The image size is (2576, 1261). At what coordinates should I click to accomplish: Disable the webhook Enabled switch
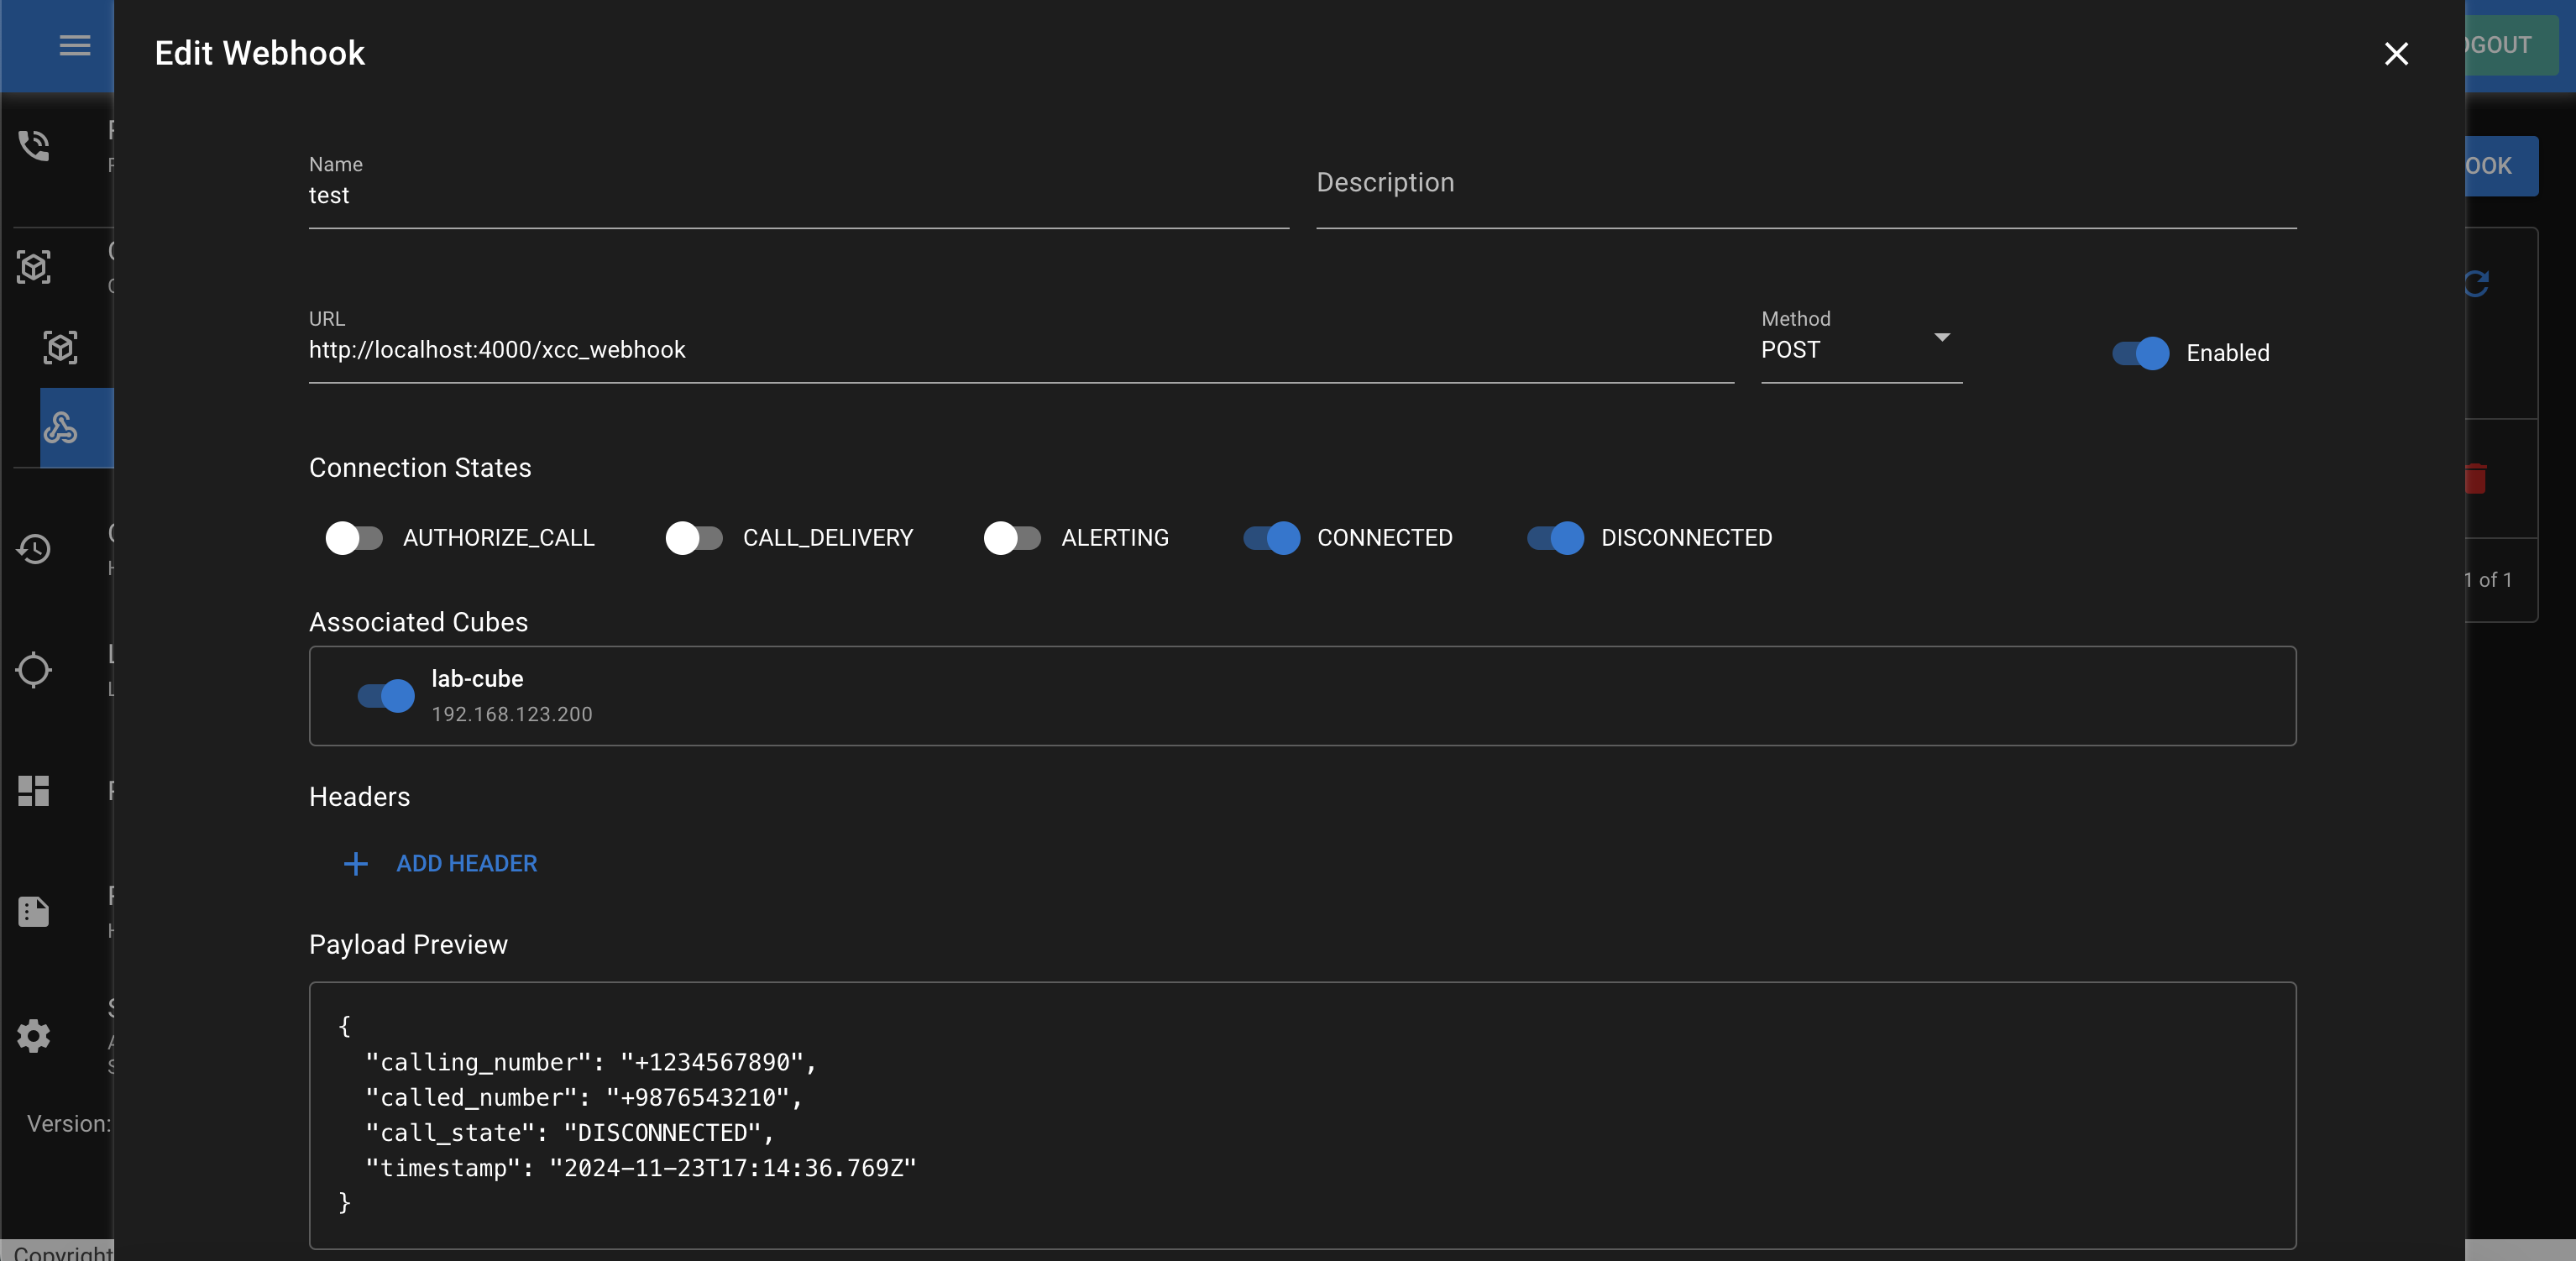[2141, 353]
